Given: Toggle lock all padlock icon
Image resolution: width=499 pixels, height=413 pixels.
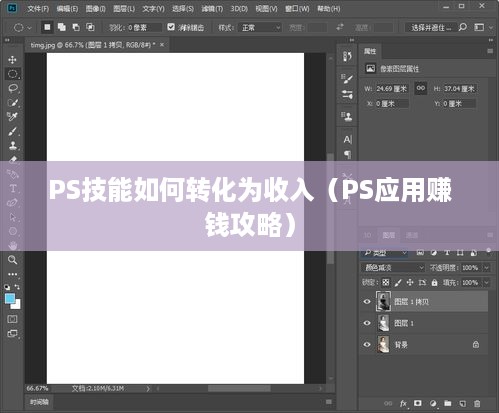Looking at the screenshot, I should pyautogui.click(x=434, y=283).
